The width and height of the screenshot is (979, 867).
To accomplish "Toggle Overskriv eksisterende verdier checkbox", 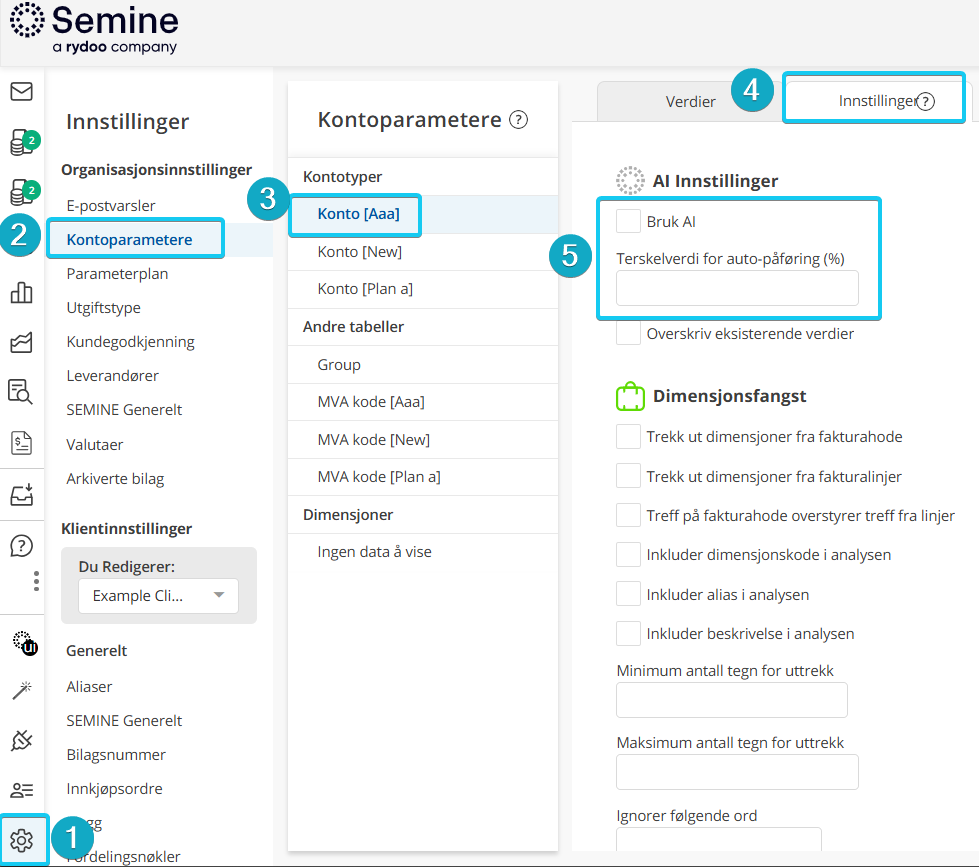I will click(629, 333).
